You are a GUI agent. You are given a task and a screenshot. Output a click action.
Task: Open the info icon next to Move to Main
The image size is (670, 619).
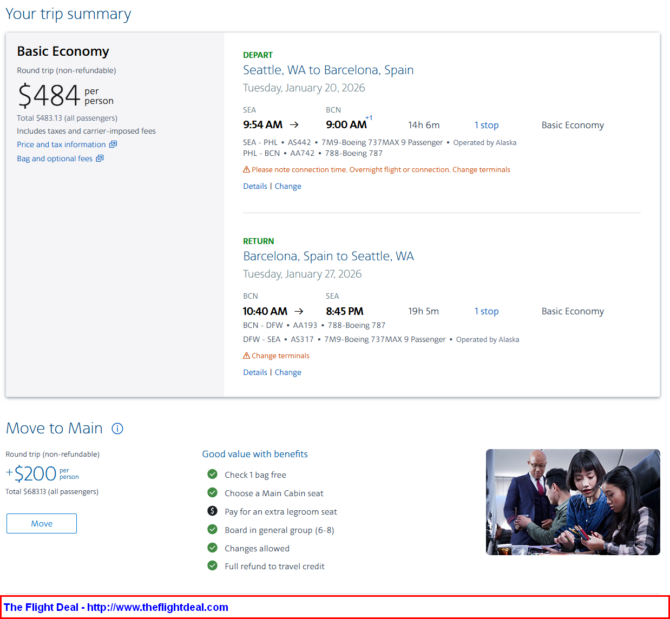tap(117, 429)
